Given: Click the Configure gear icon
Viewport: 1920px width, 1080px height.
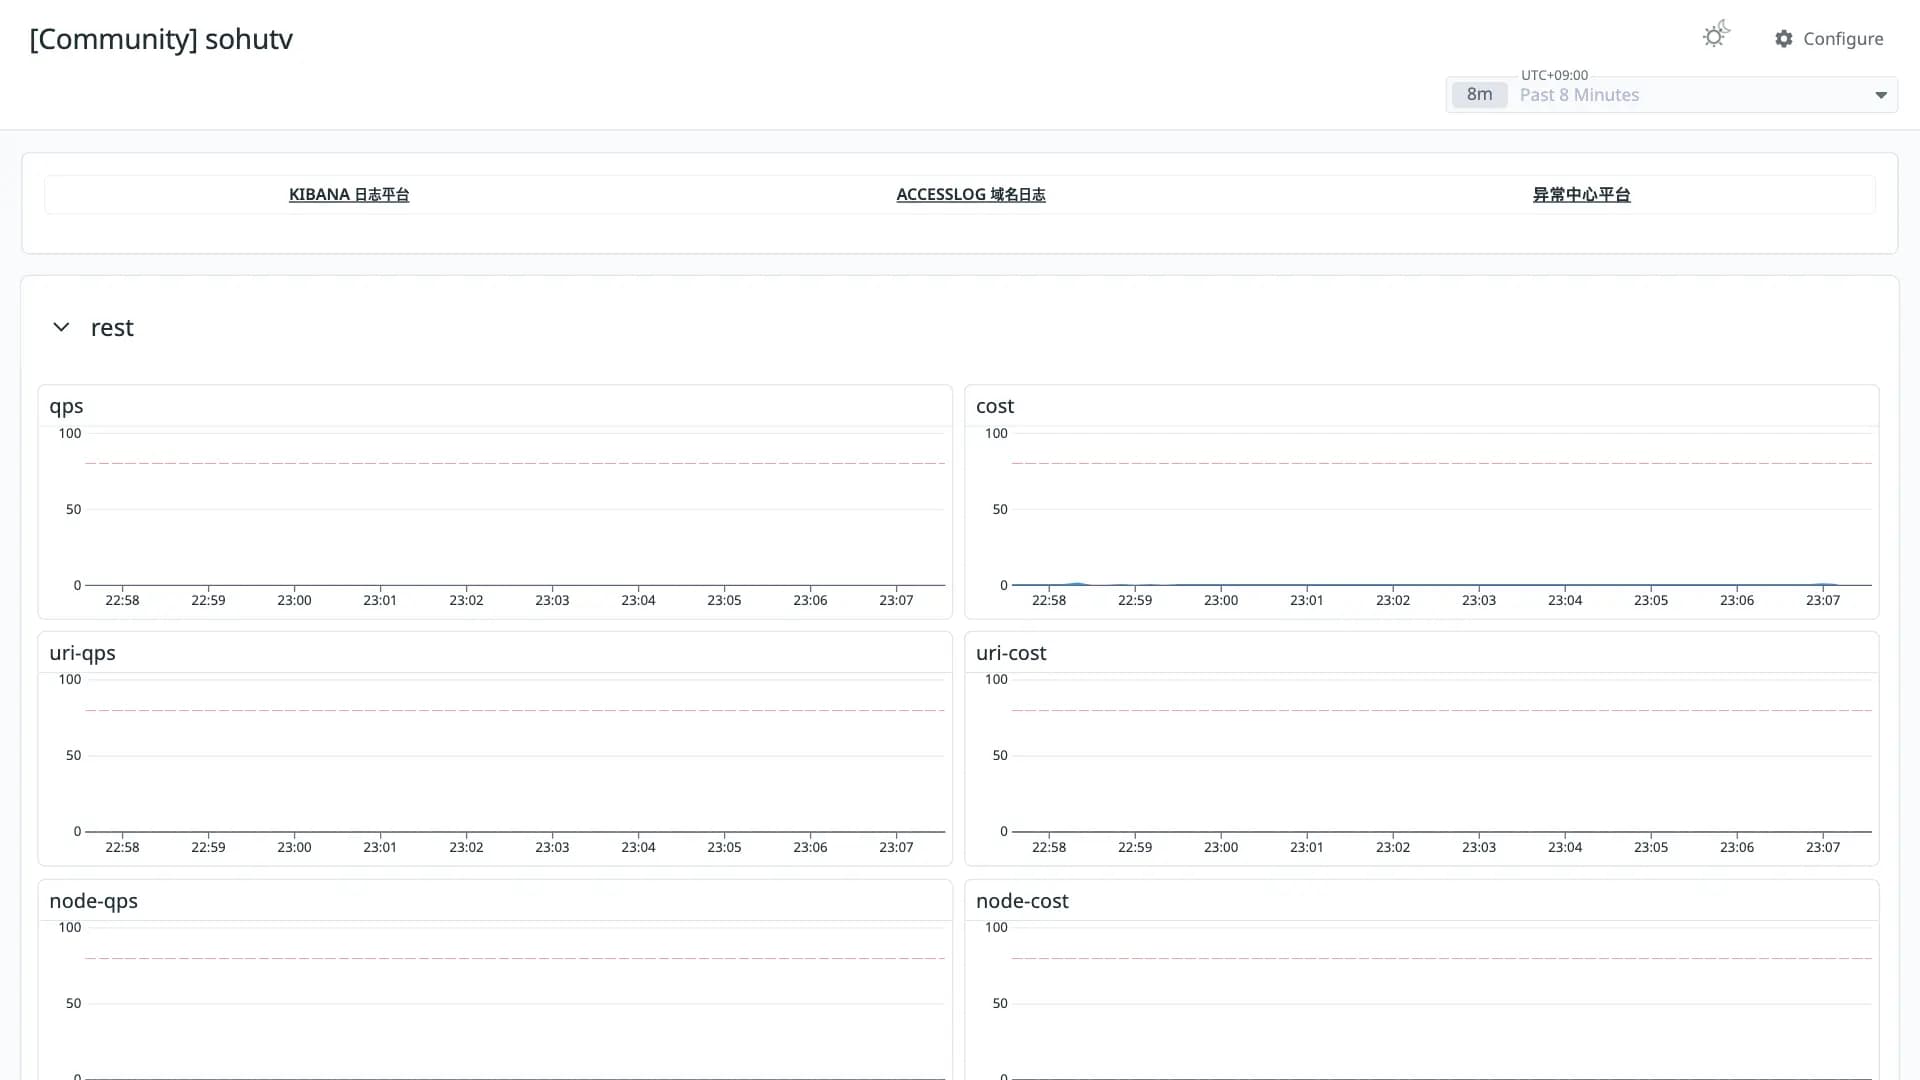Looking at the screenshot, I should pos(1784,39).
